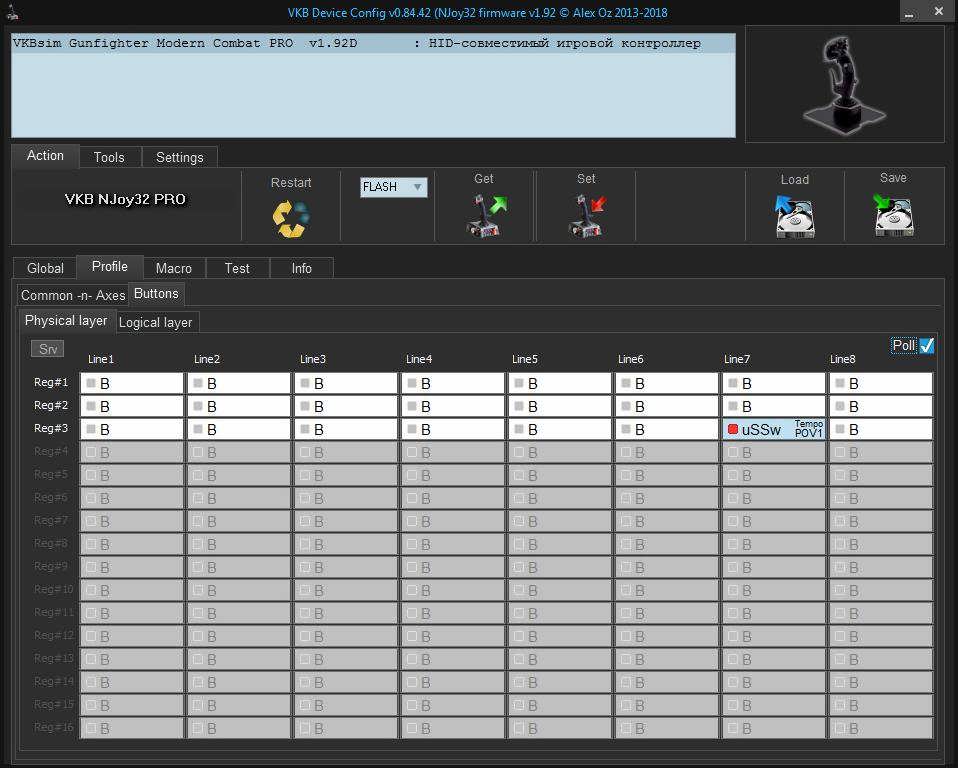Click Reg#3 Line8 button cell
958x768 pixels.
[x=881, y=430]
